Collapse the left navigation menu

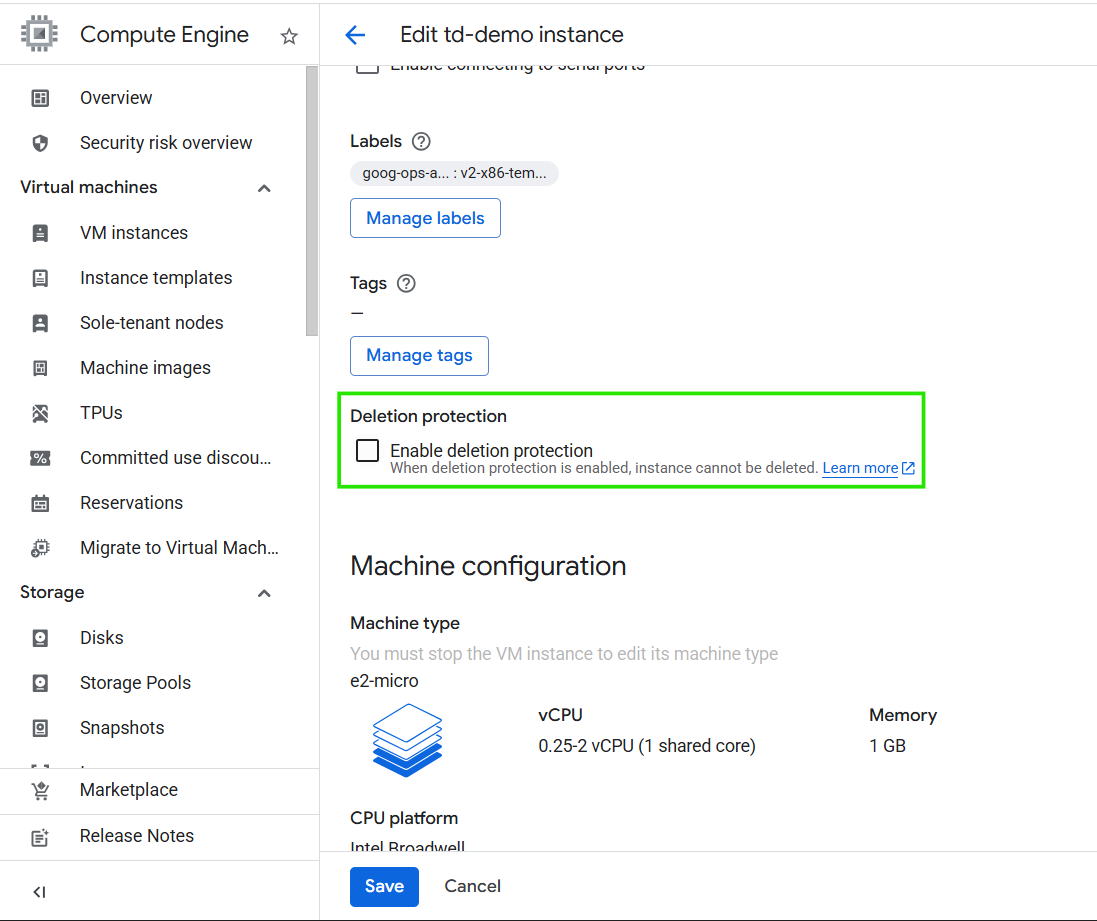[x=39, y=891]
